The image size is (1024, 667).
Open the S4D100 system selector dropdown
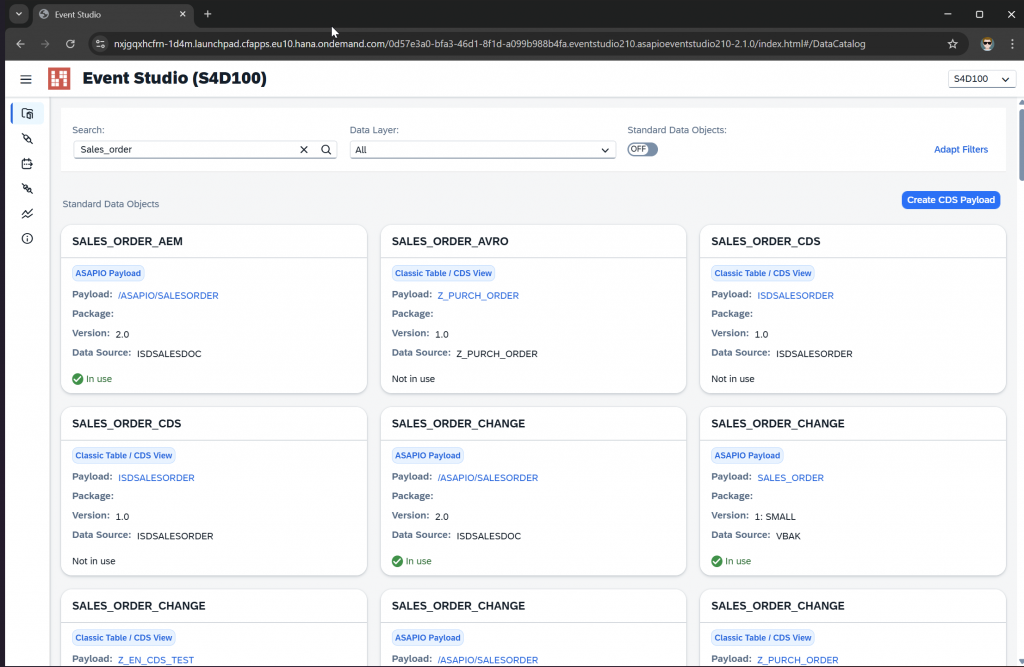(x=982, y=79)
